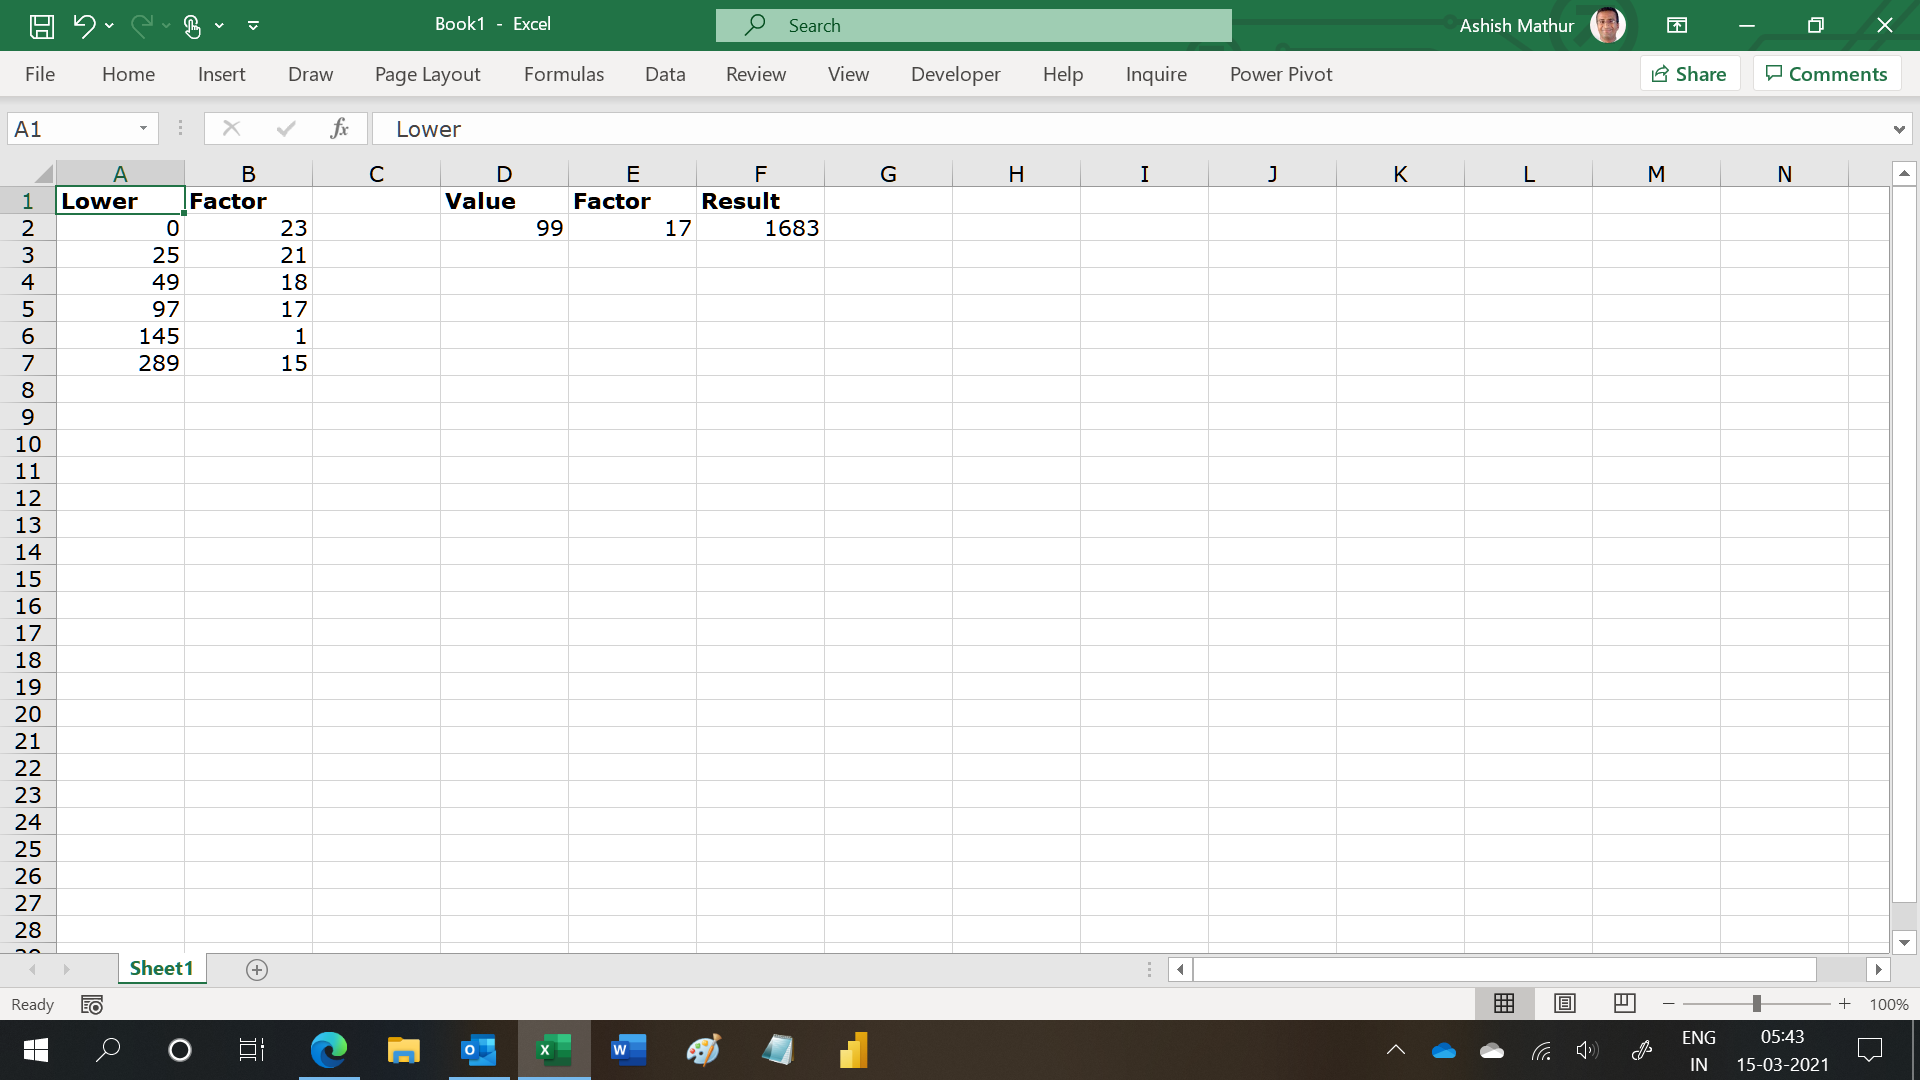This screenshot has height=1080, width=1920.
Task: Click the Save icon in the title bar
Action: coord(42,26)
